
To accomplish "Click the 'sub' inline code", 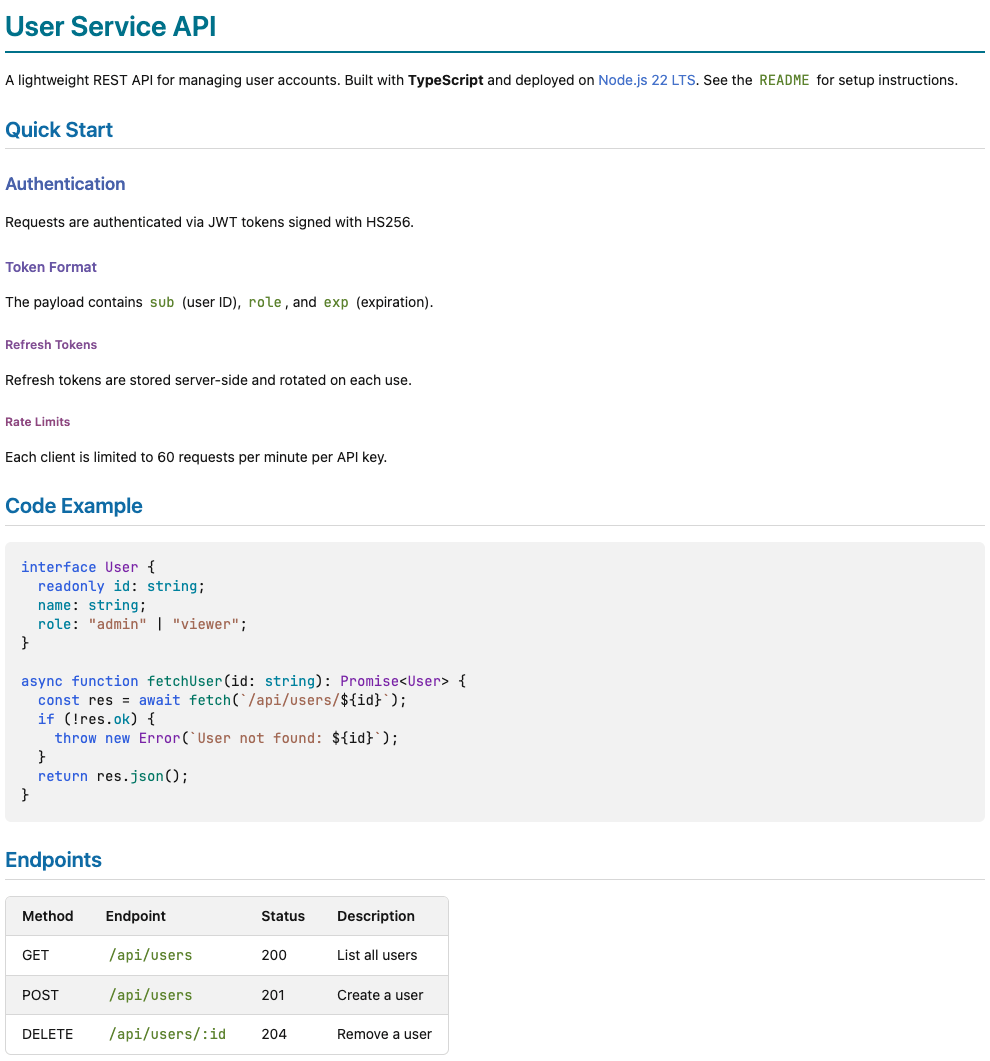I will click(162, 302).
